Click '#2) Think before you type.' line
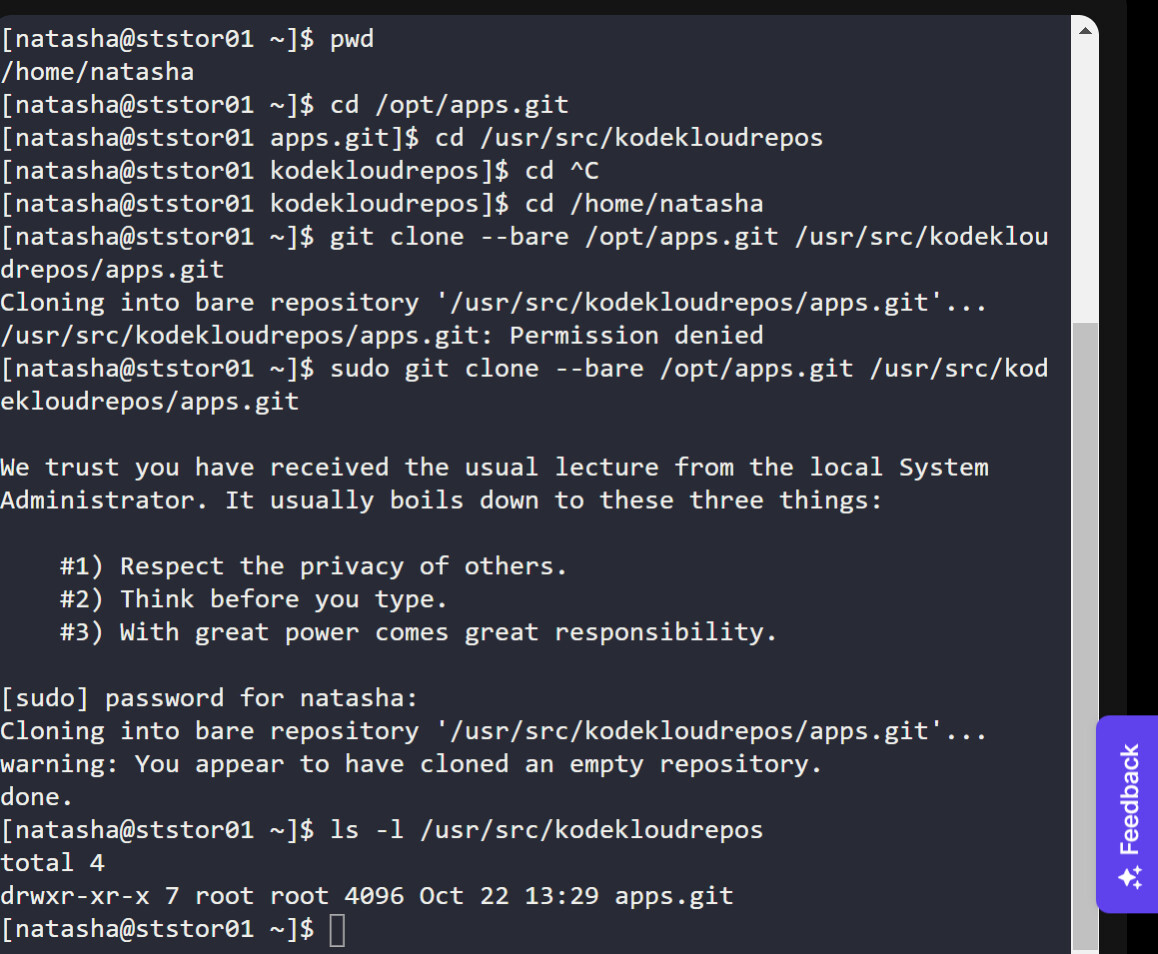 (x=254, y=600)
